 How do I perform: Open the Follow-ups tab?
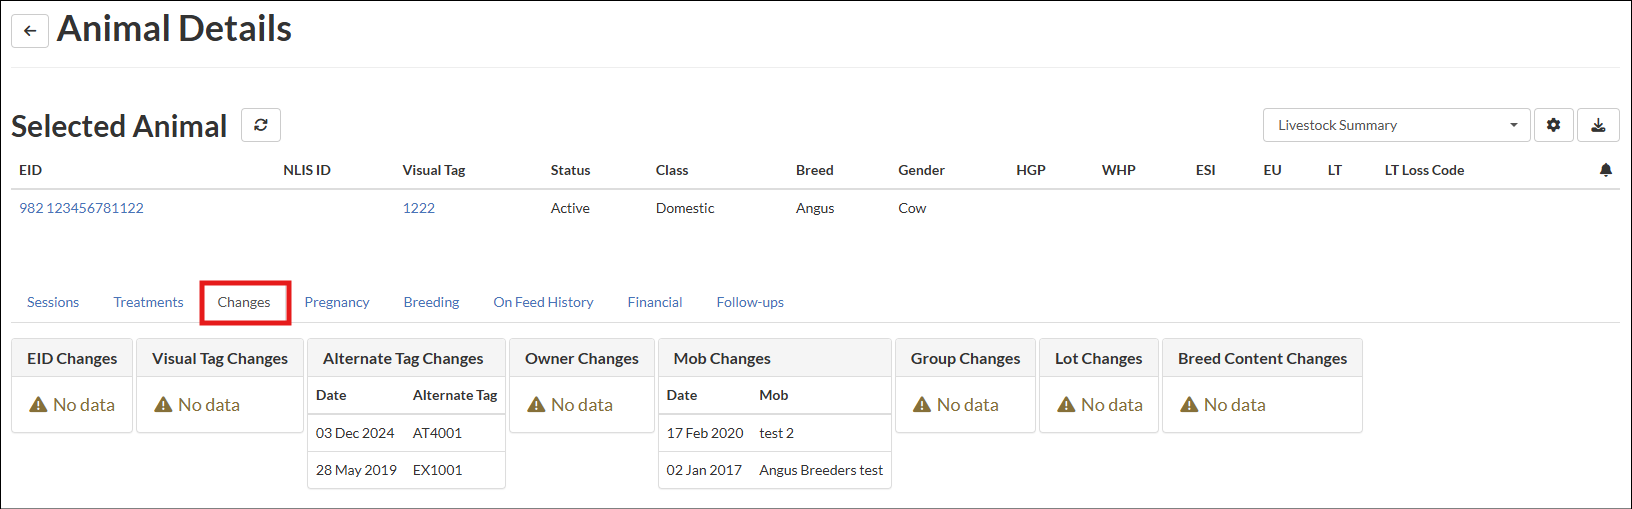pyautogui.click(x=750, y=302)
